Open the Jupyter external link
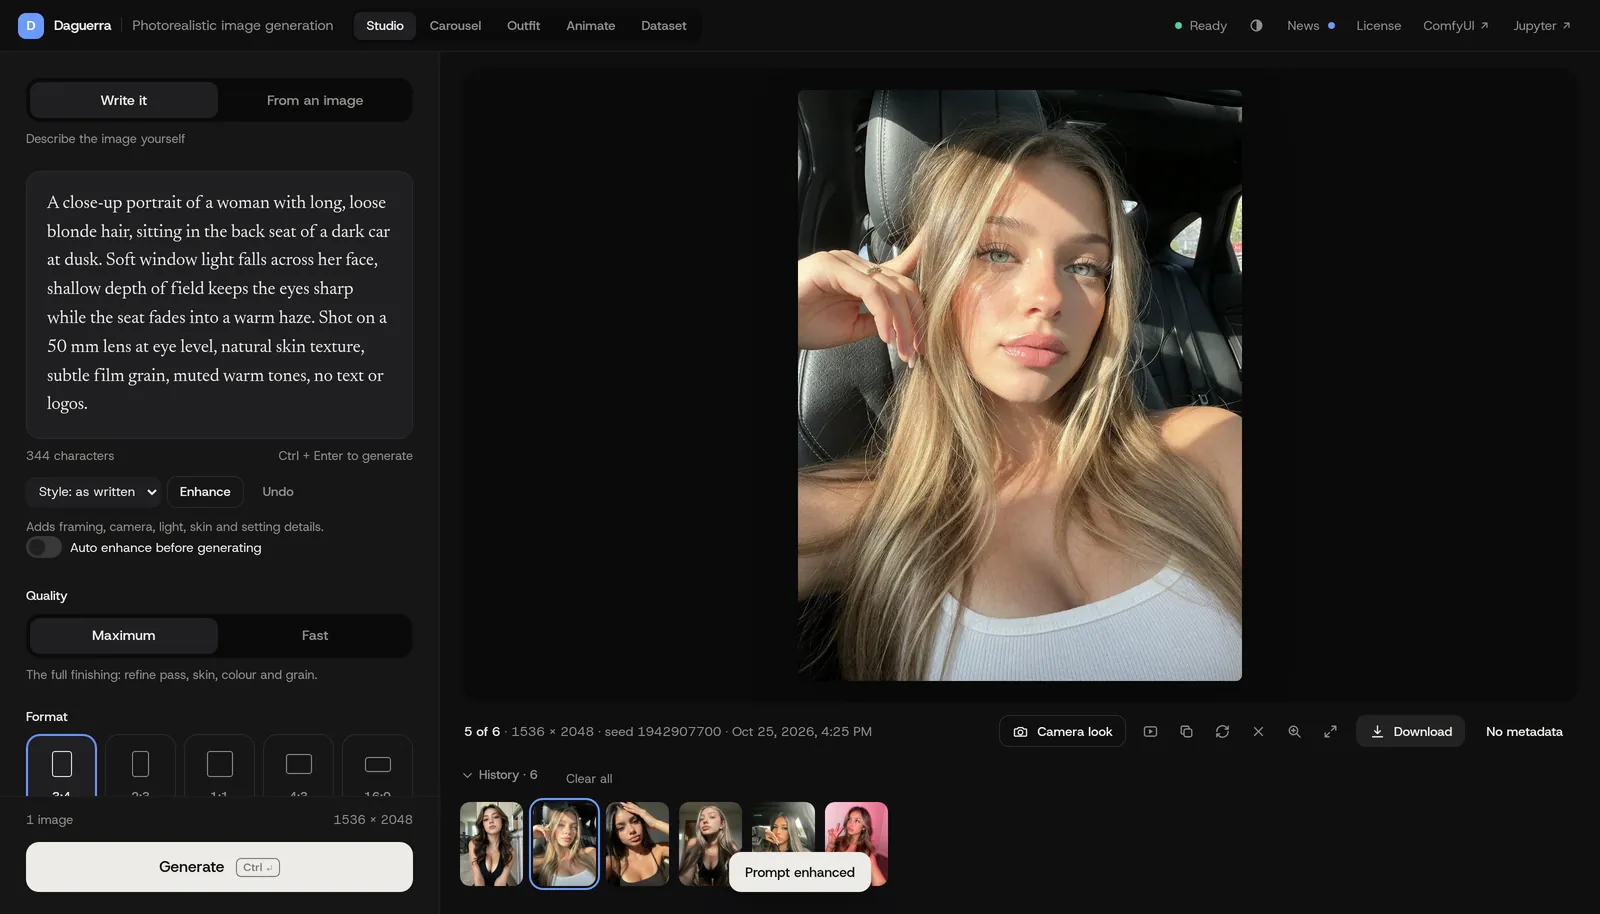 [x=1541, y=25]
